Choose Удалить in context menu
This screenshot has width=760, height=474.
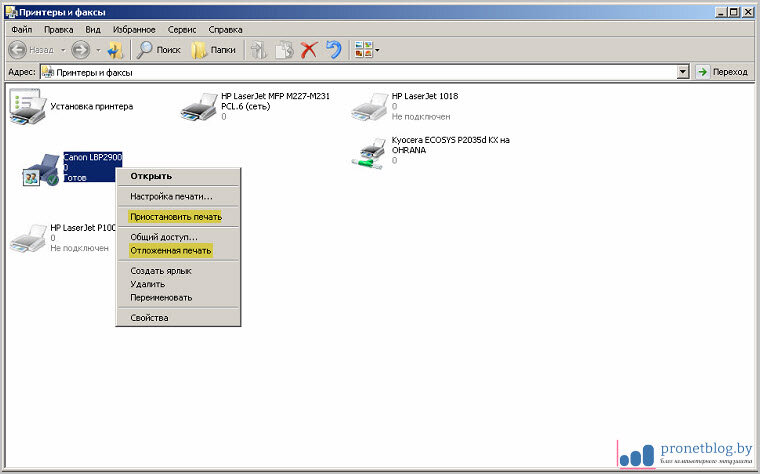(178, 284)
